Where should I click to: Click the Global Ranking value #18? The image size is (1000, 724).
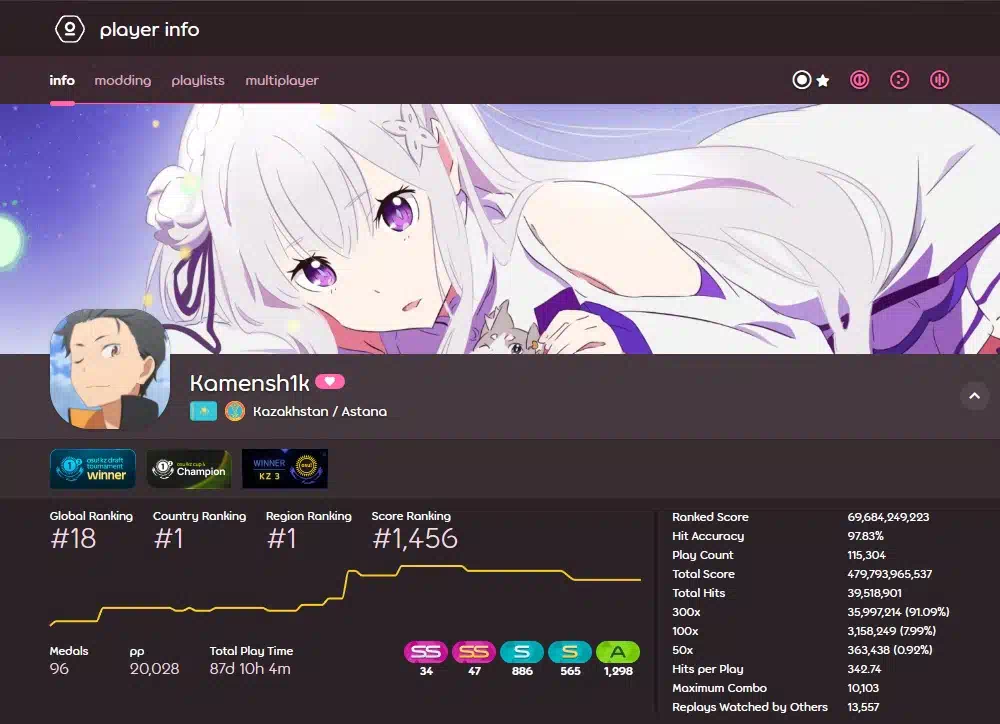73,538
